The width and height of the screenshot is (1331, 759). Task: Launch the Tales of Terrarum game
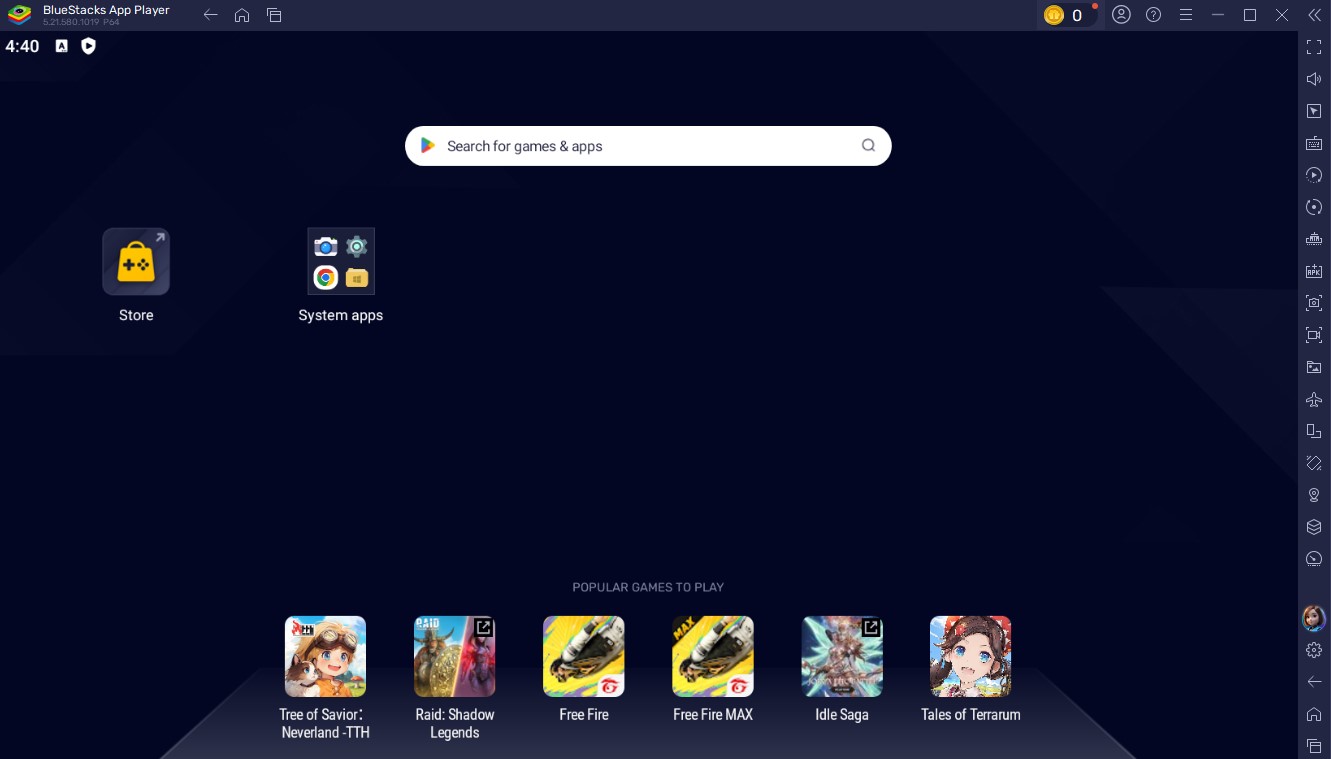[x=971, y=656]
